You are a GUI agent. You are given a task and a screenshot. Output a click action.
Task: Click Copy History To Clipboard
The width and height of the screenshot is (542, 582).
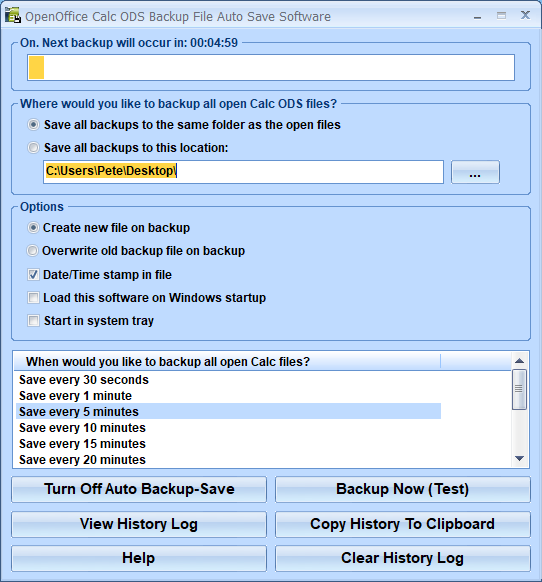[402, 524]
